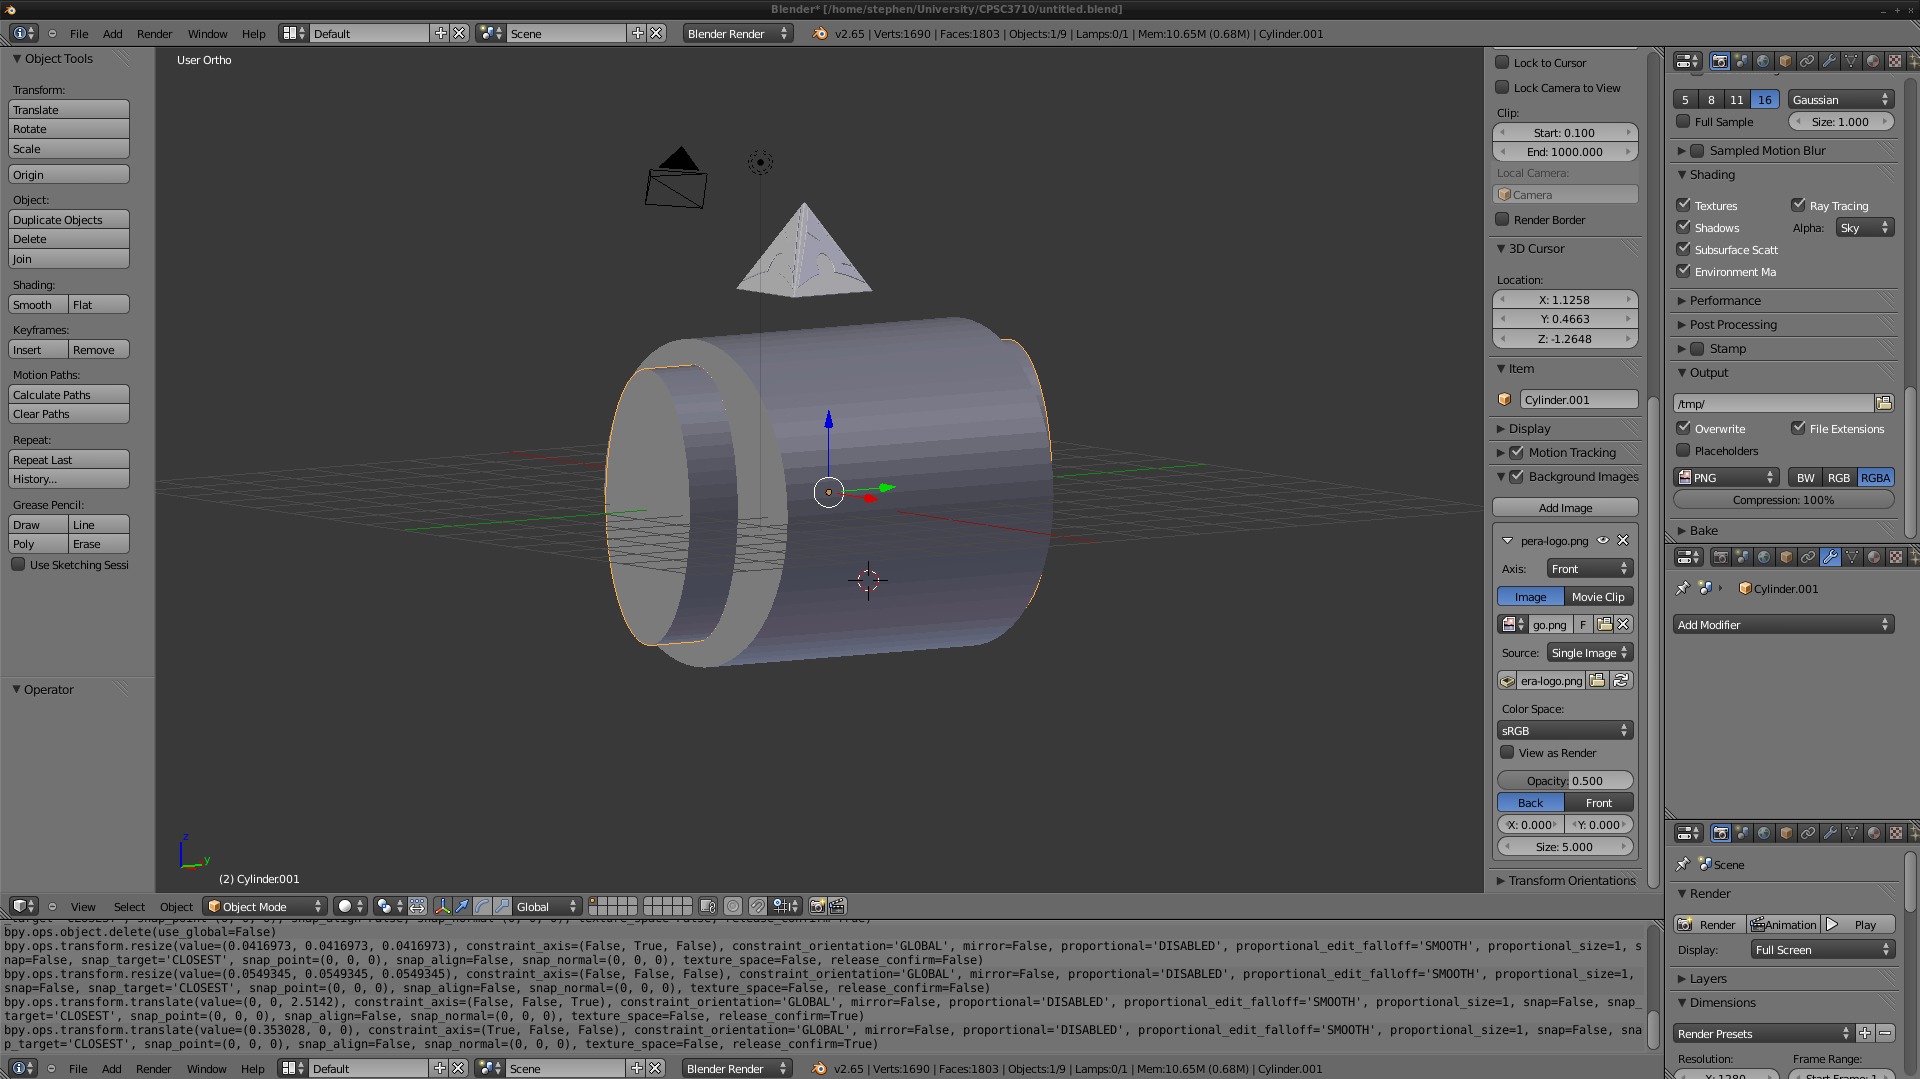Viewport: 1920px width, 1079px height.
Task: Click the Add Image button
Action: (x=1565, y=507)
